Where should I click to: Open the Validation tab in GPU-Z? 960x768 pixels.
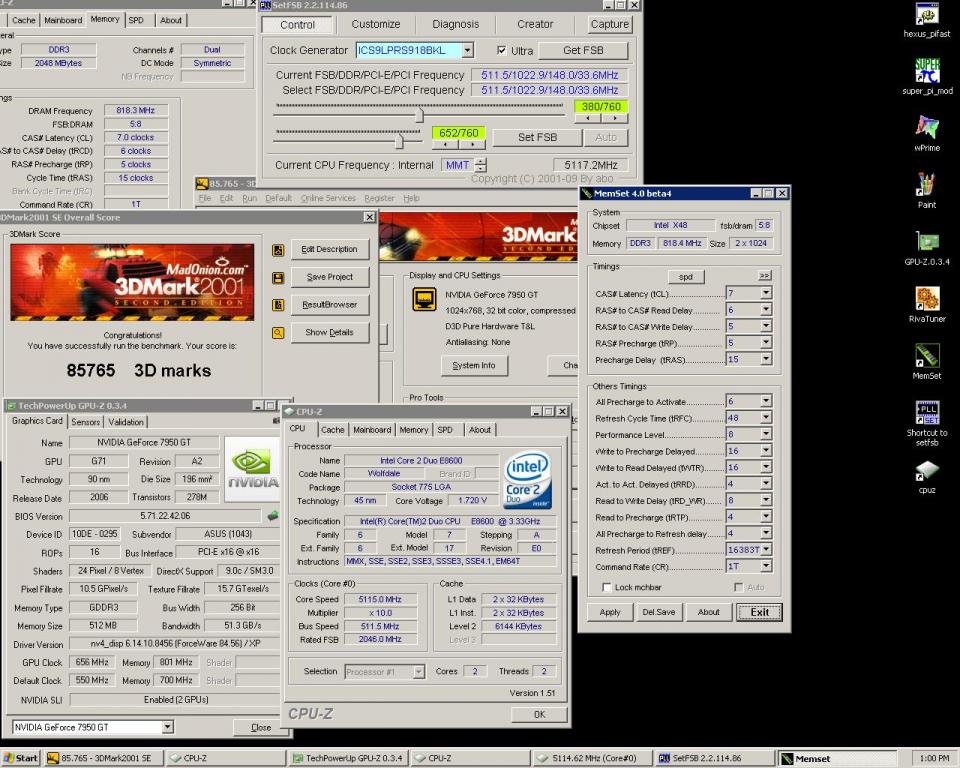pos(126,422)
